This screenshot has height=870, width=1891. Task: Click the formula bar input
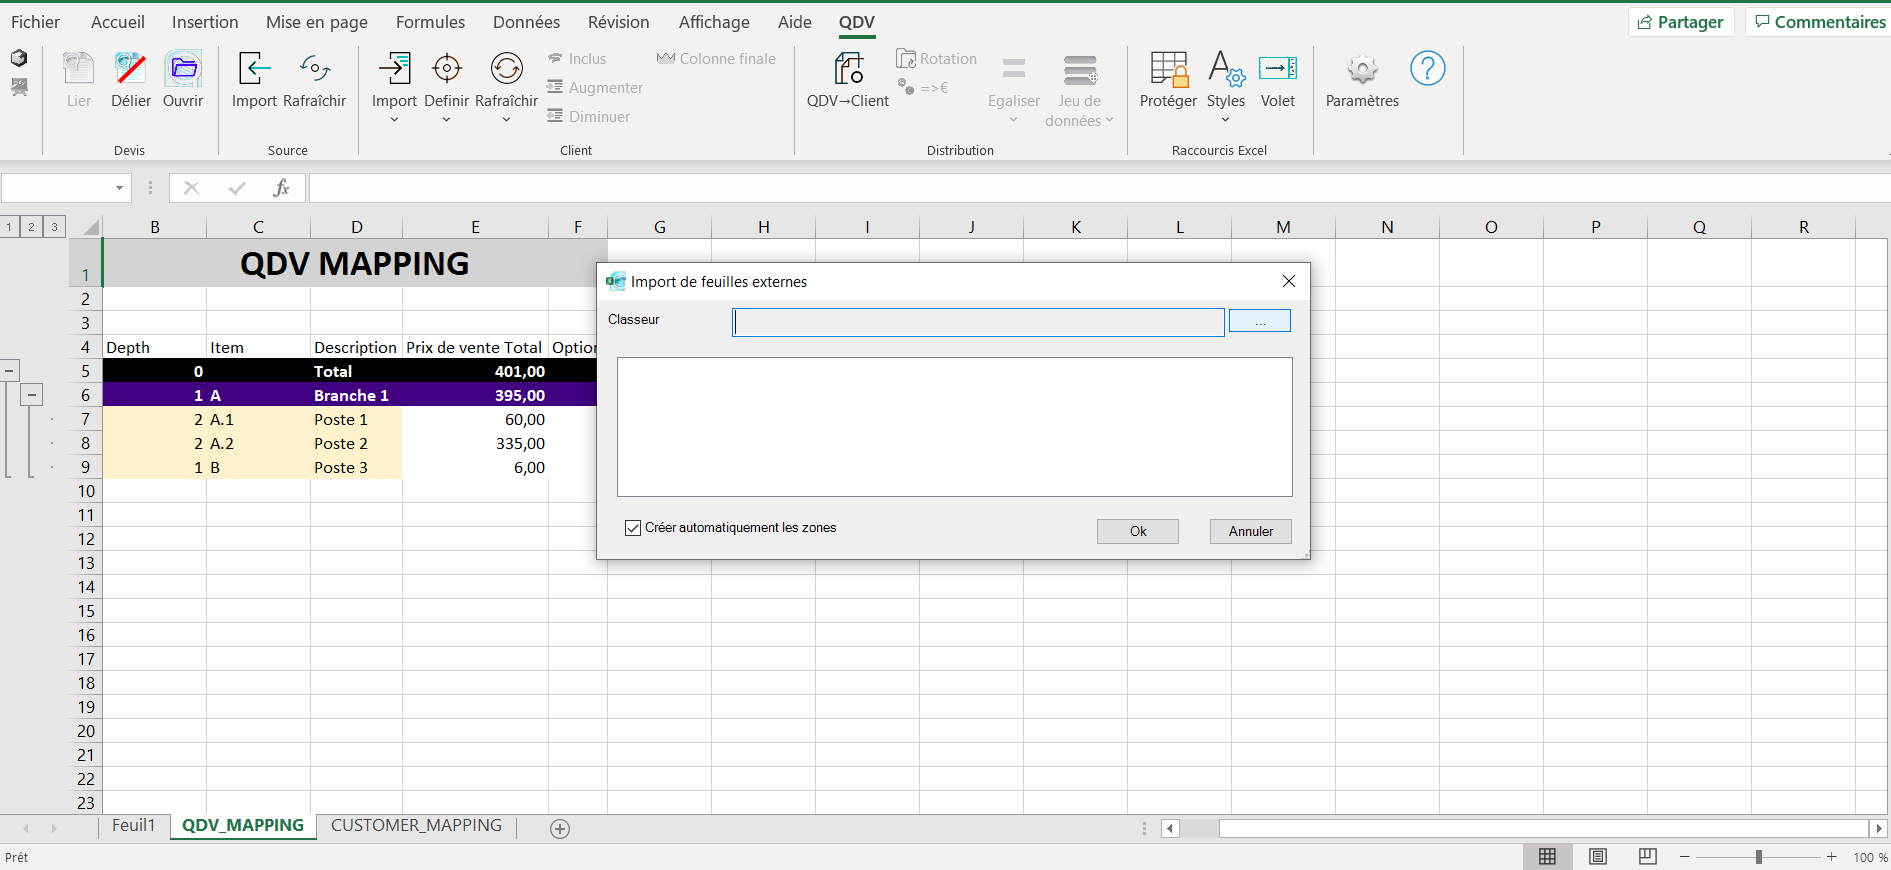1099,188
